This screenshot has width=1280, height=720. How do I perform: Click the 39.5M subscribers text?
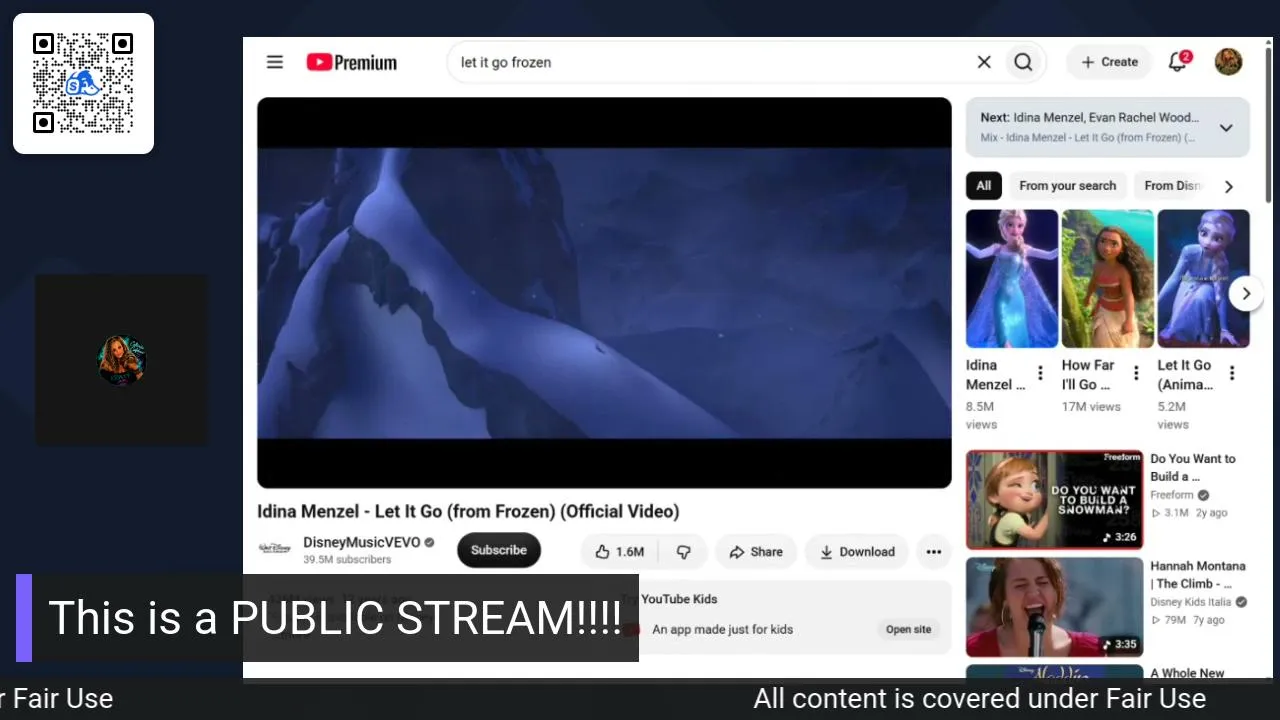tap(347, 560)
